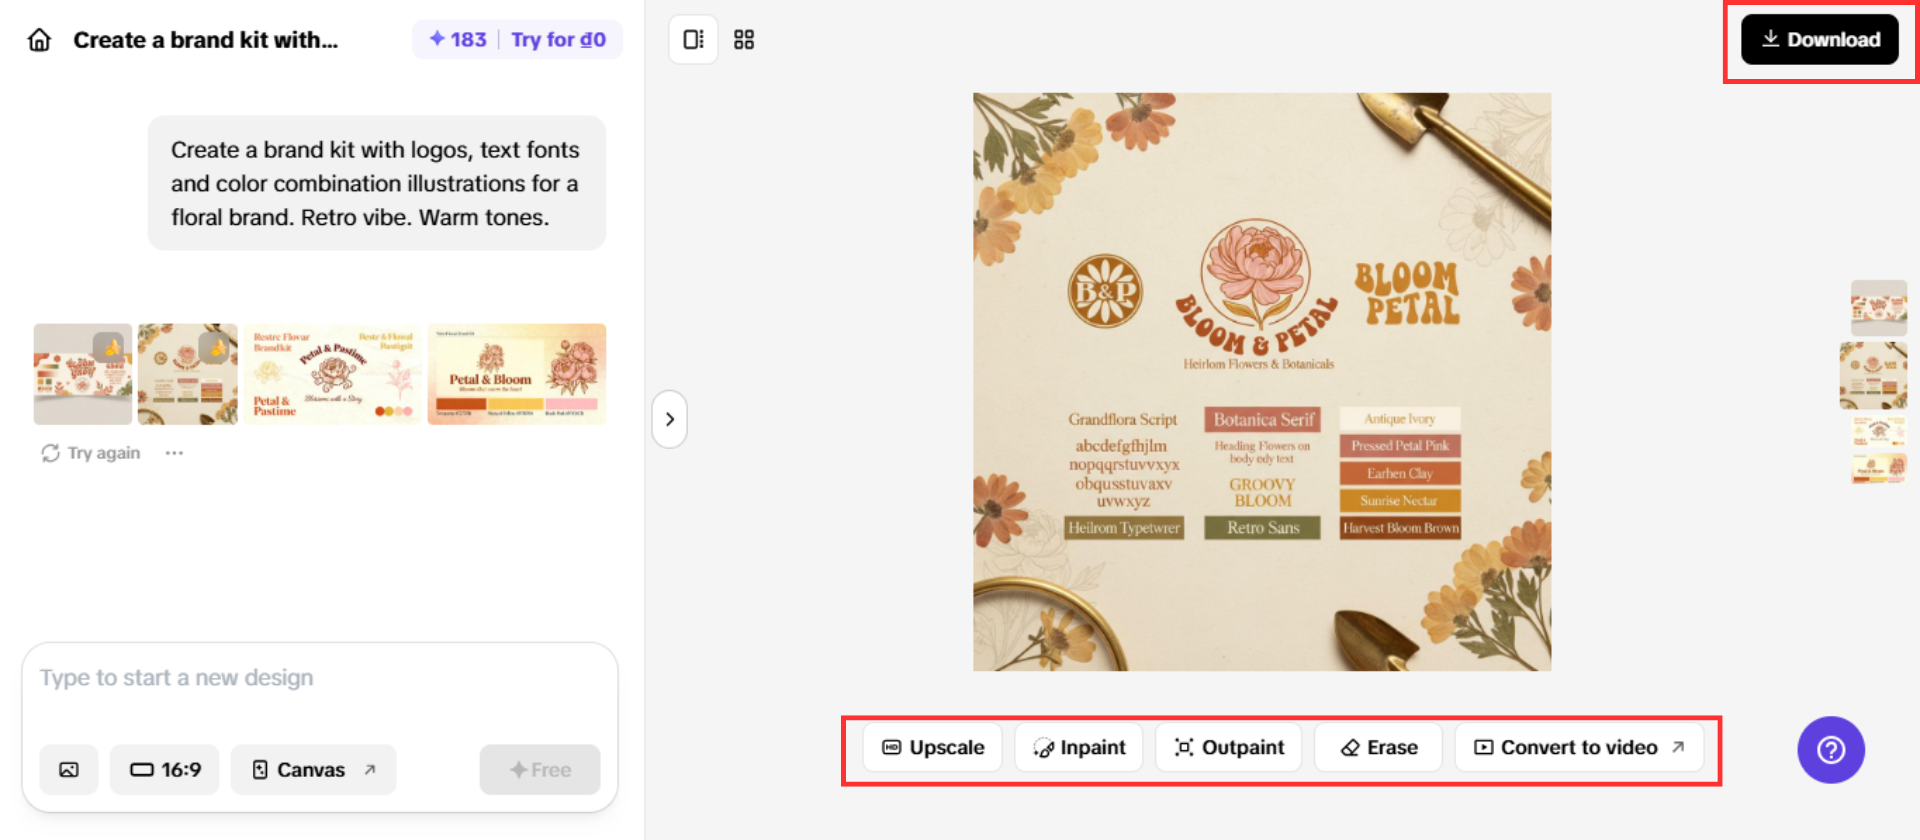Viewport: 1920px width, 840px height.
Task: Open Canvas in a new window
Action: point(313,770)
